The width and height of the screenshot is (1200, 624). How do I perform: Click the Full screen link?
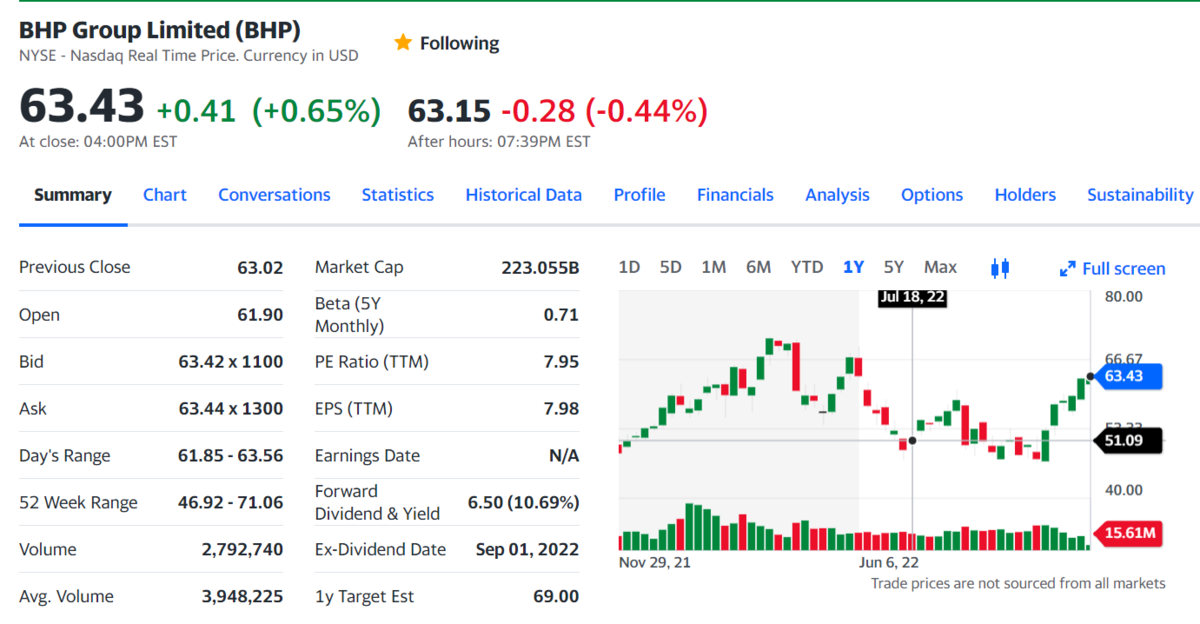click(1124, 269)
